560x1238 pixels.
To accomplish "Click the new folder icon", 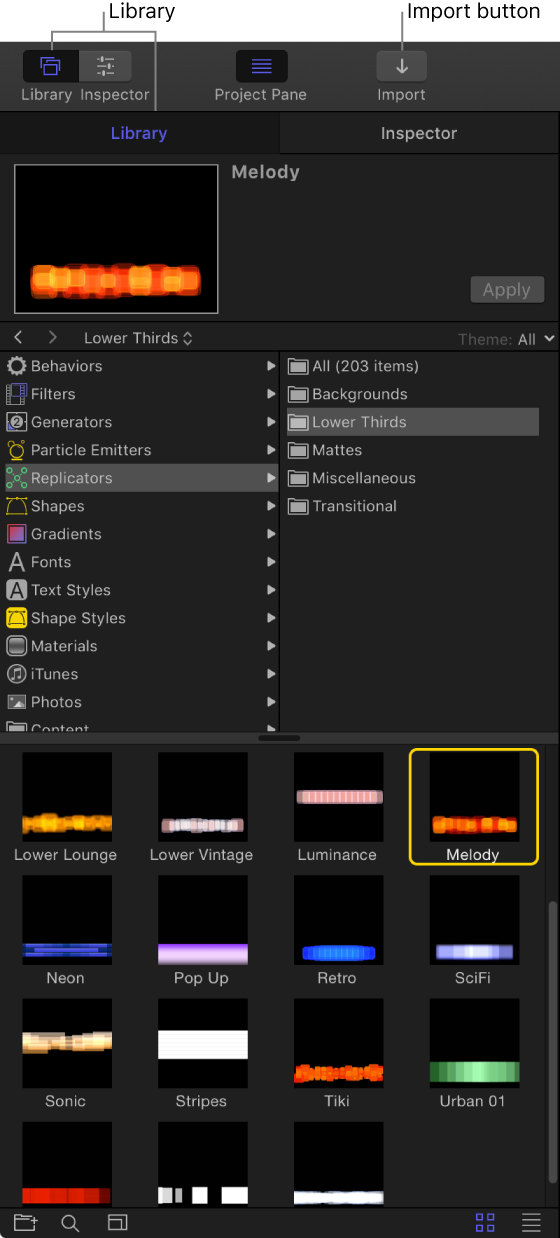I will (25, 1222).
